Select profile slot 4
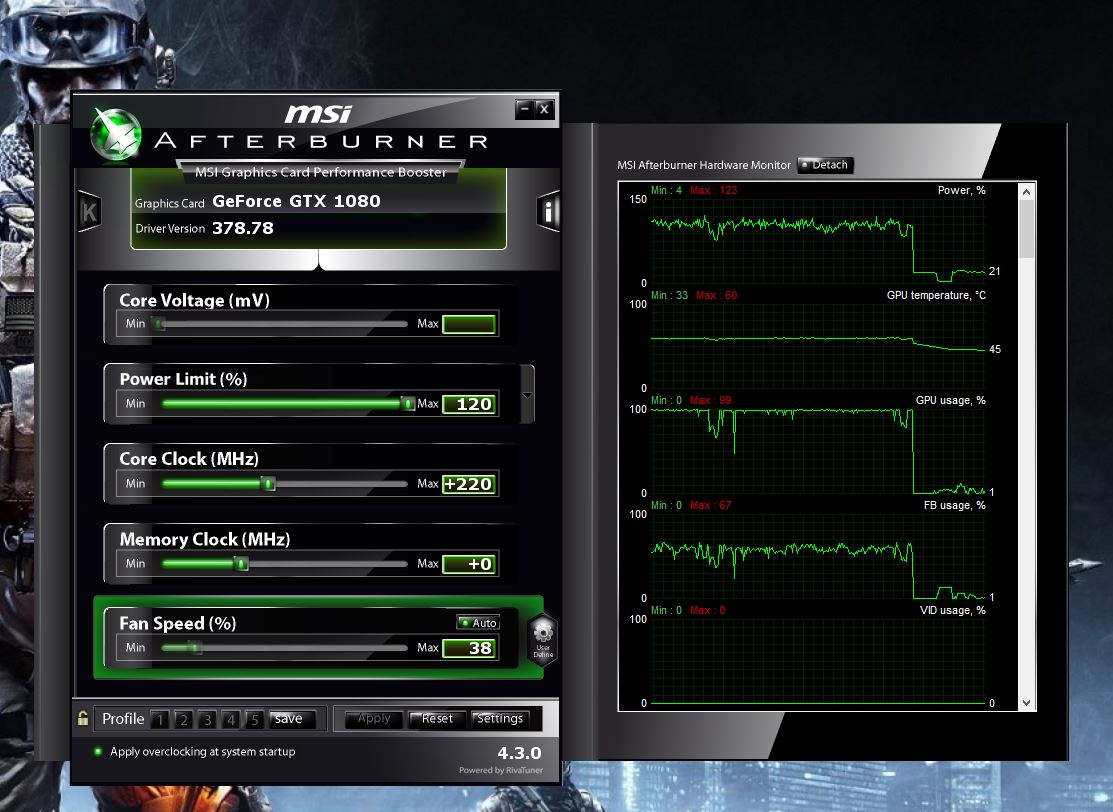 click(x=231, y=720)
